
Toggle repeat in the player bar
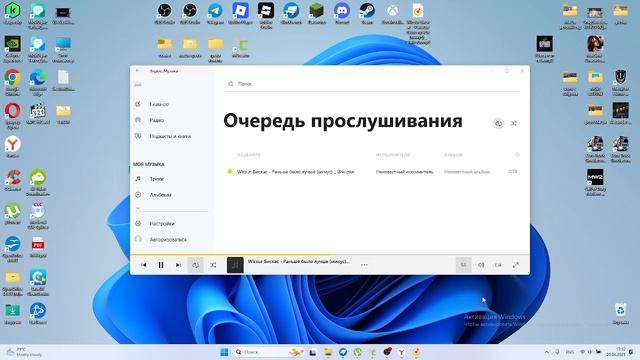pos(196,265)
